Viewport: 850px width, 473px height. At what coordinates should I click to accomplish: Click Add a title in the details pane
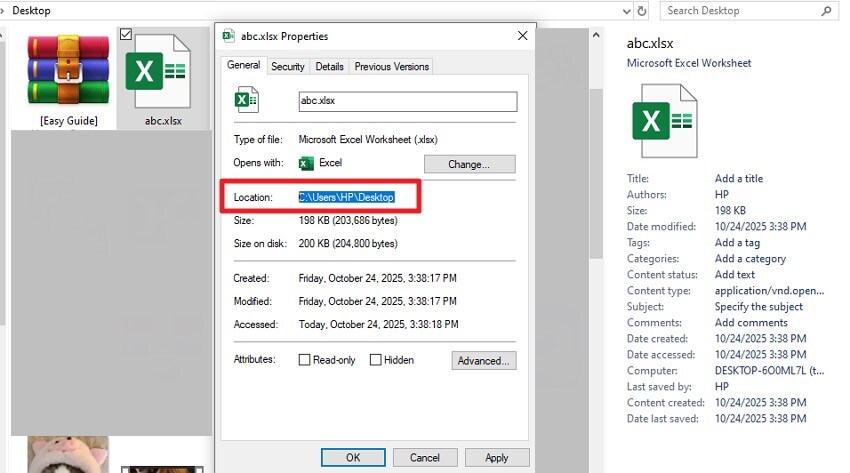[x=739, y=178]
